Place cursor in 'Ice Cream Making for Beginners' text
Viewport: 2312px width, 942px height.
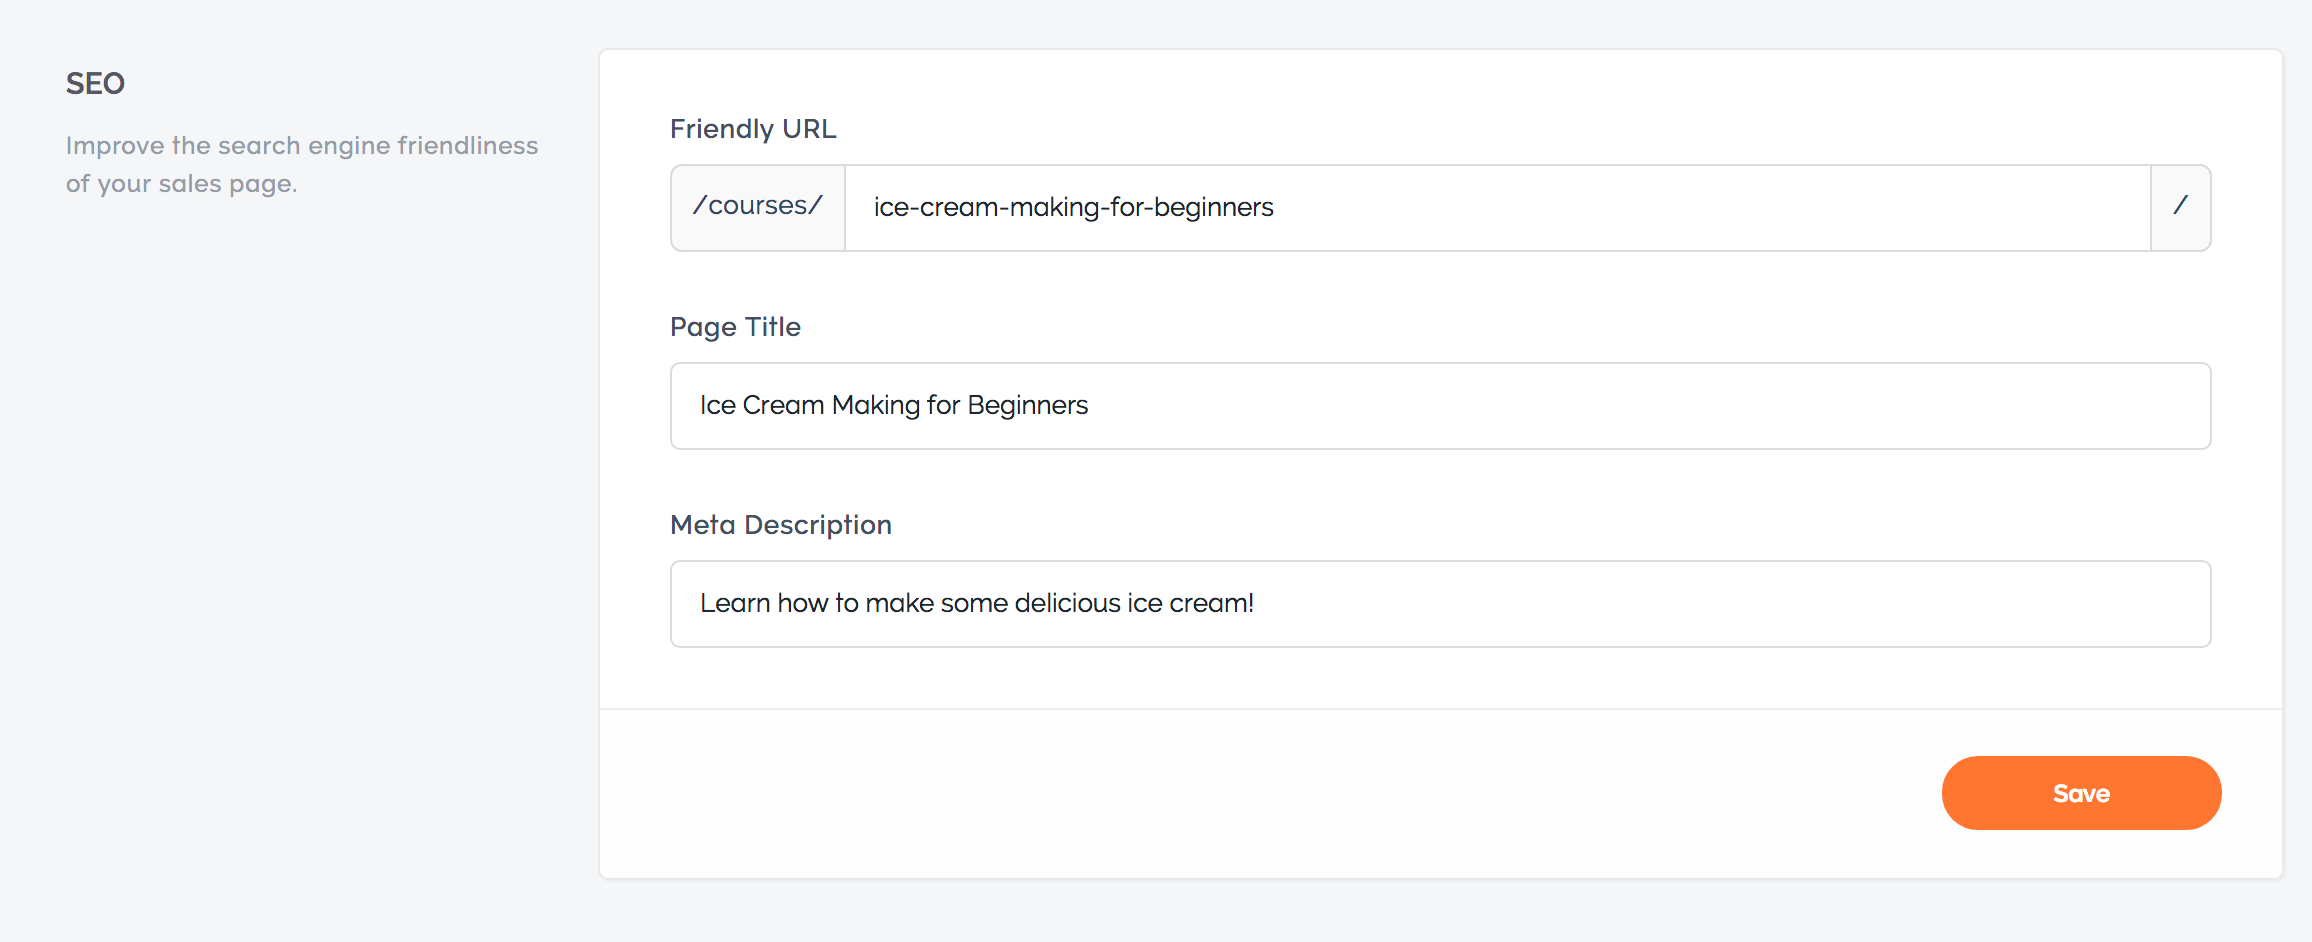(x=894, y=405)
